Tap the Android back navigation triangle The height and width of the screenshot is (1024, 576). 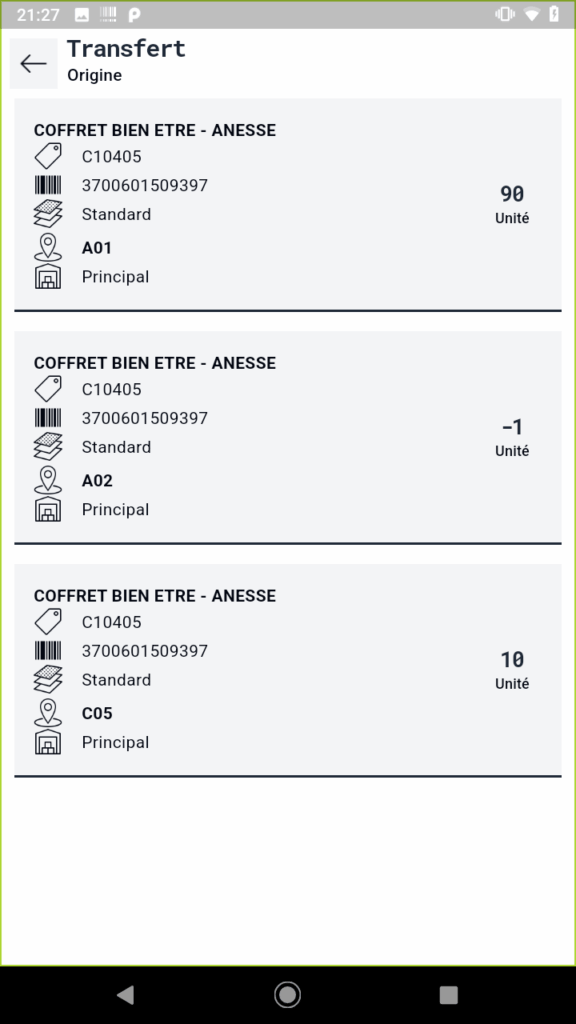point(125,995)
